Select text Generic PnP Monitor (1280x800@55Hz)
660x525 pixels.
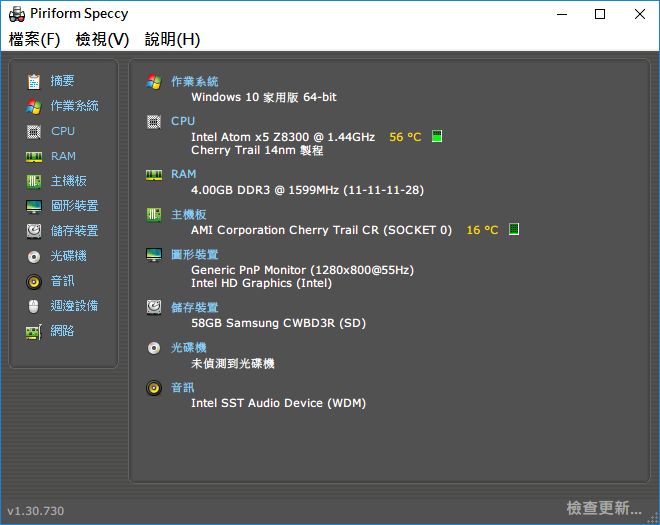tap(303, 270)
